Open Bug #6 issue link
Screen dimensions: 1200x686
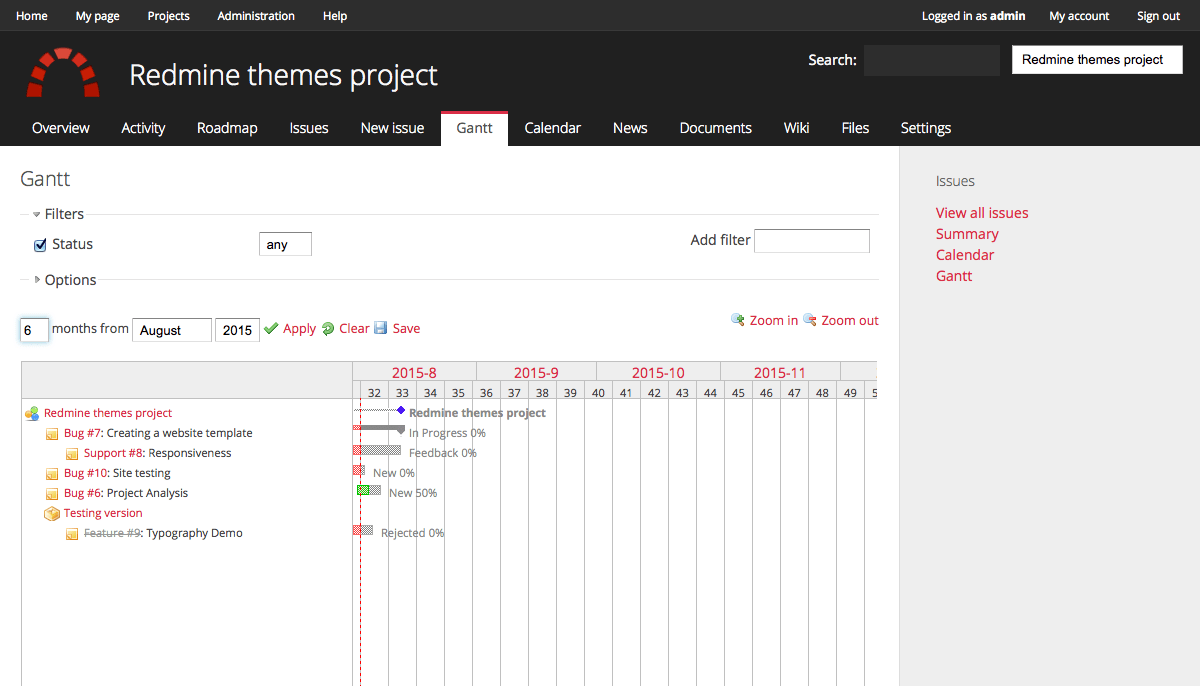click(x=83, y=493)
